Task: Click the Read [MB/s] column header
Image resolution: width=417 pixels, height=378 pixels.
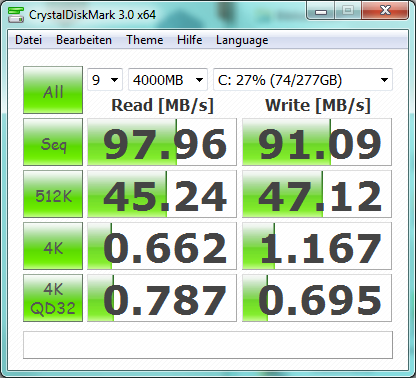Action: pos(162,106)
